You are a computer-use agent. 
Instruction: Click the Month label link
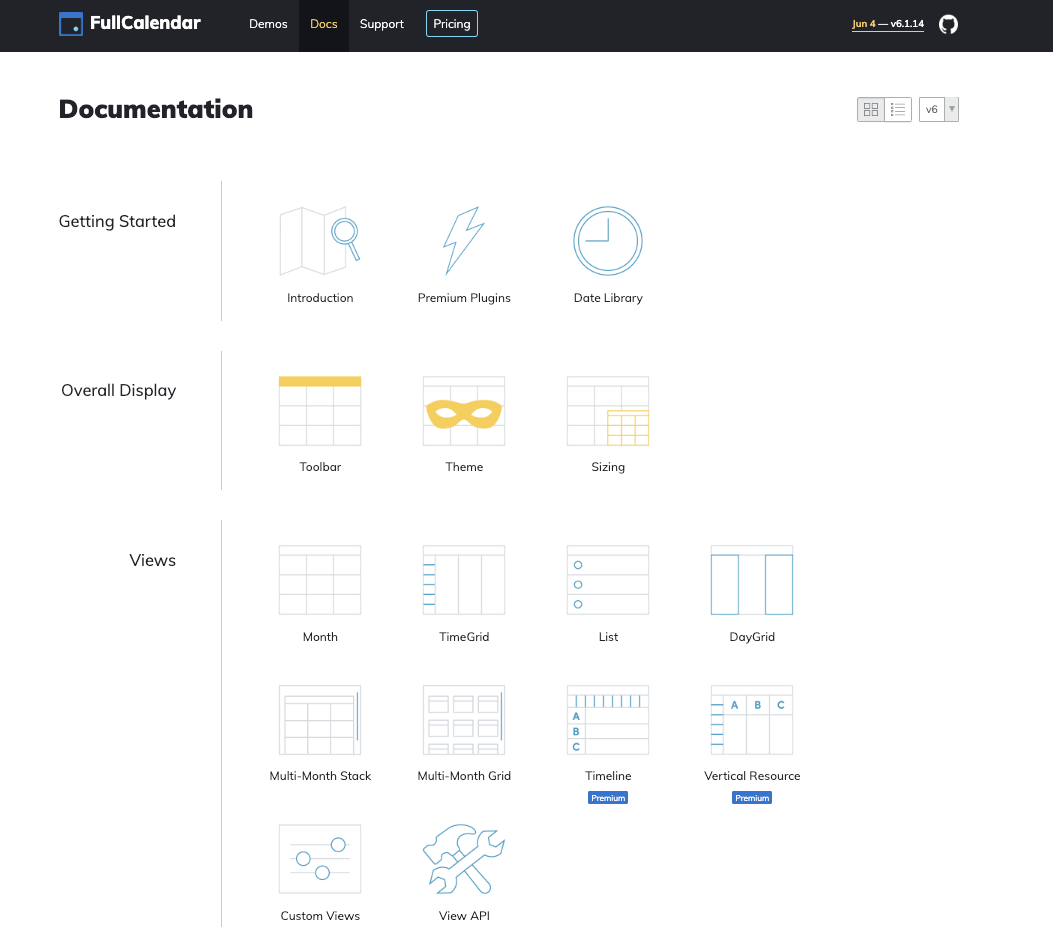(x=320, y=637)
